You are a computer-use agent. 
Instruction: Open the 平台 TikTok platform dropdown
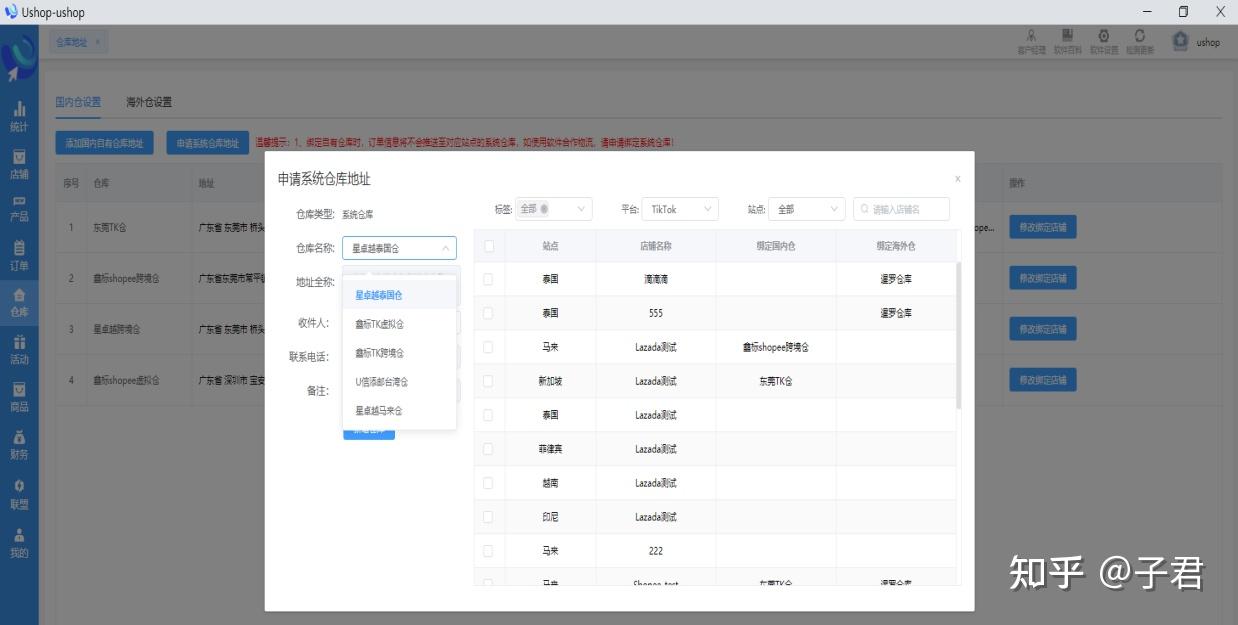[680, 209]
